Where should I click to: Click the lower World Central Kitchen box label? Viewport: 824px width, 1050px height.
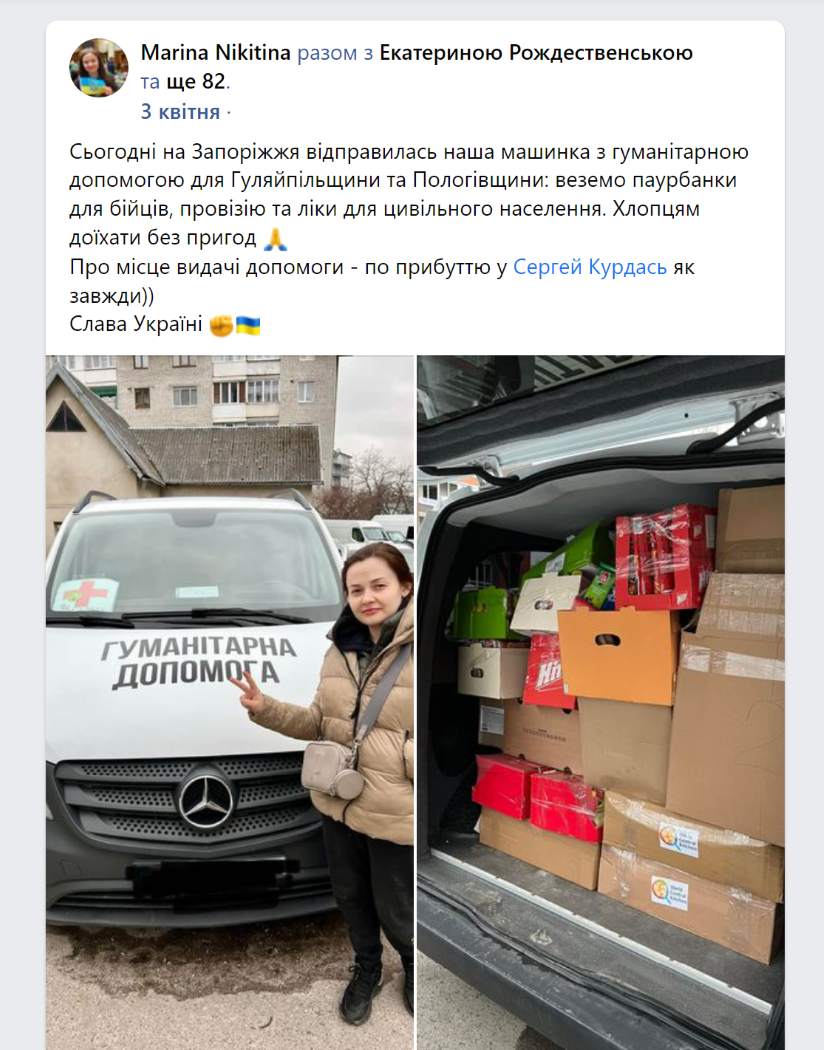(669, 893)
